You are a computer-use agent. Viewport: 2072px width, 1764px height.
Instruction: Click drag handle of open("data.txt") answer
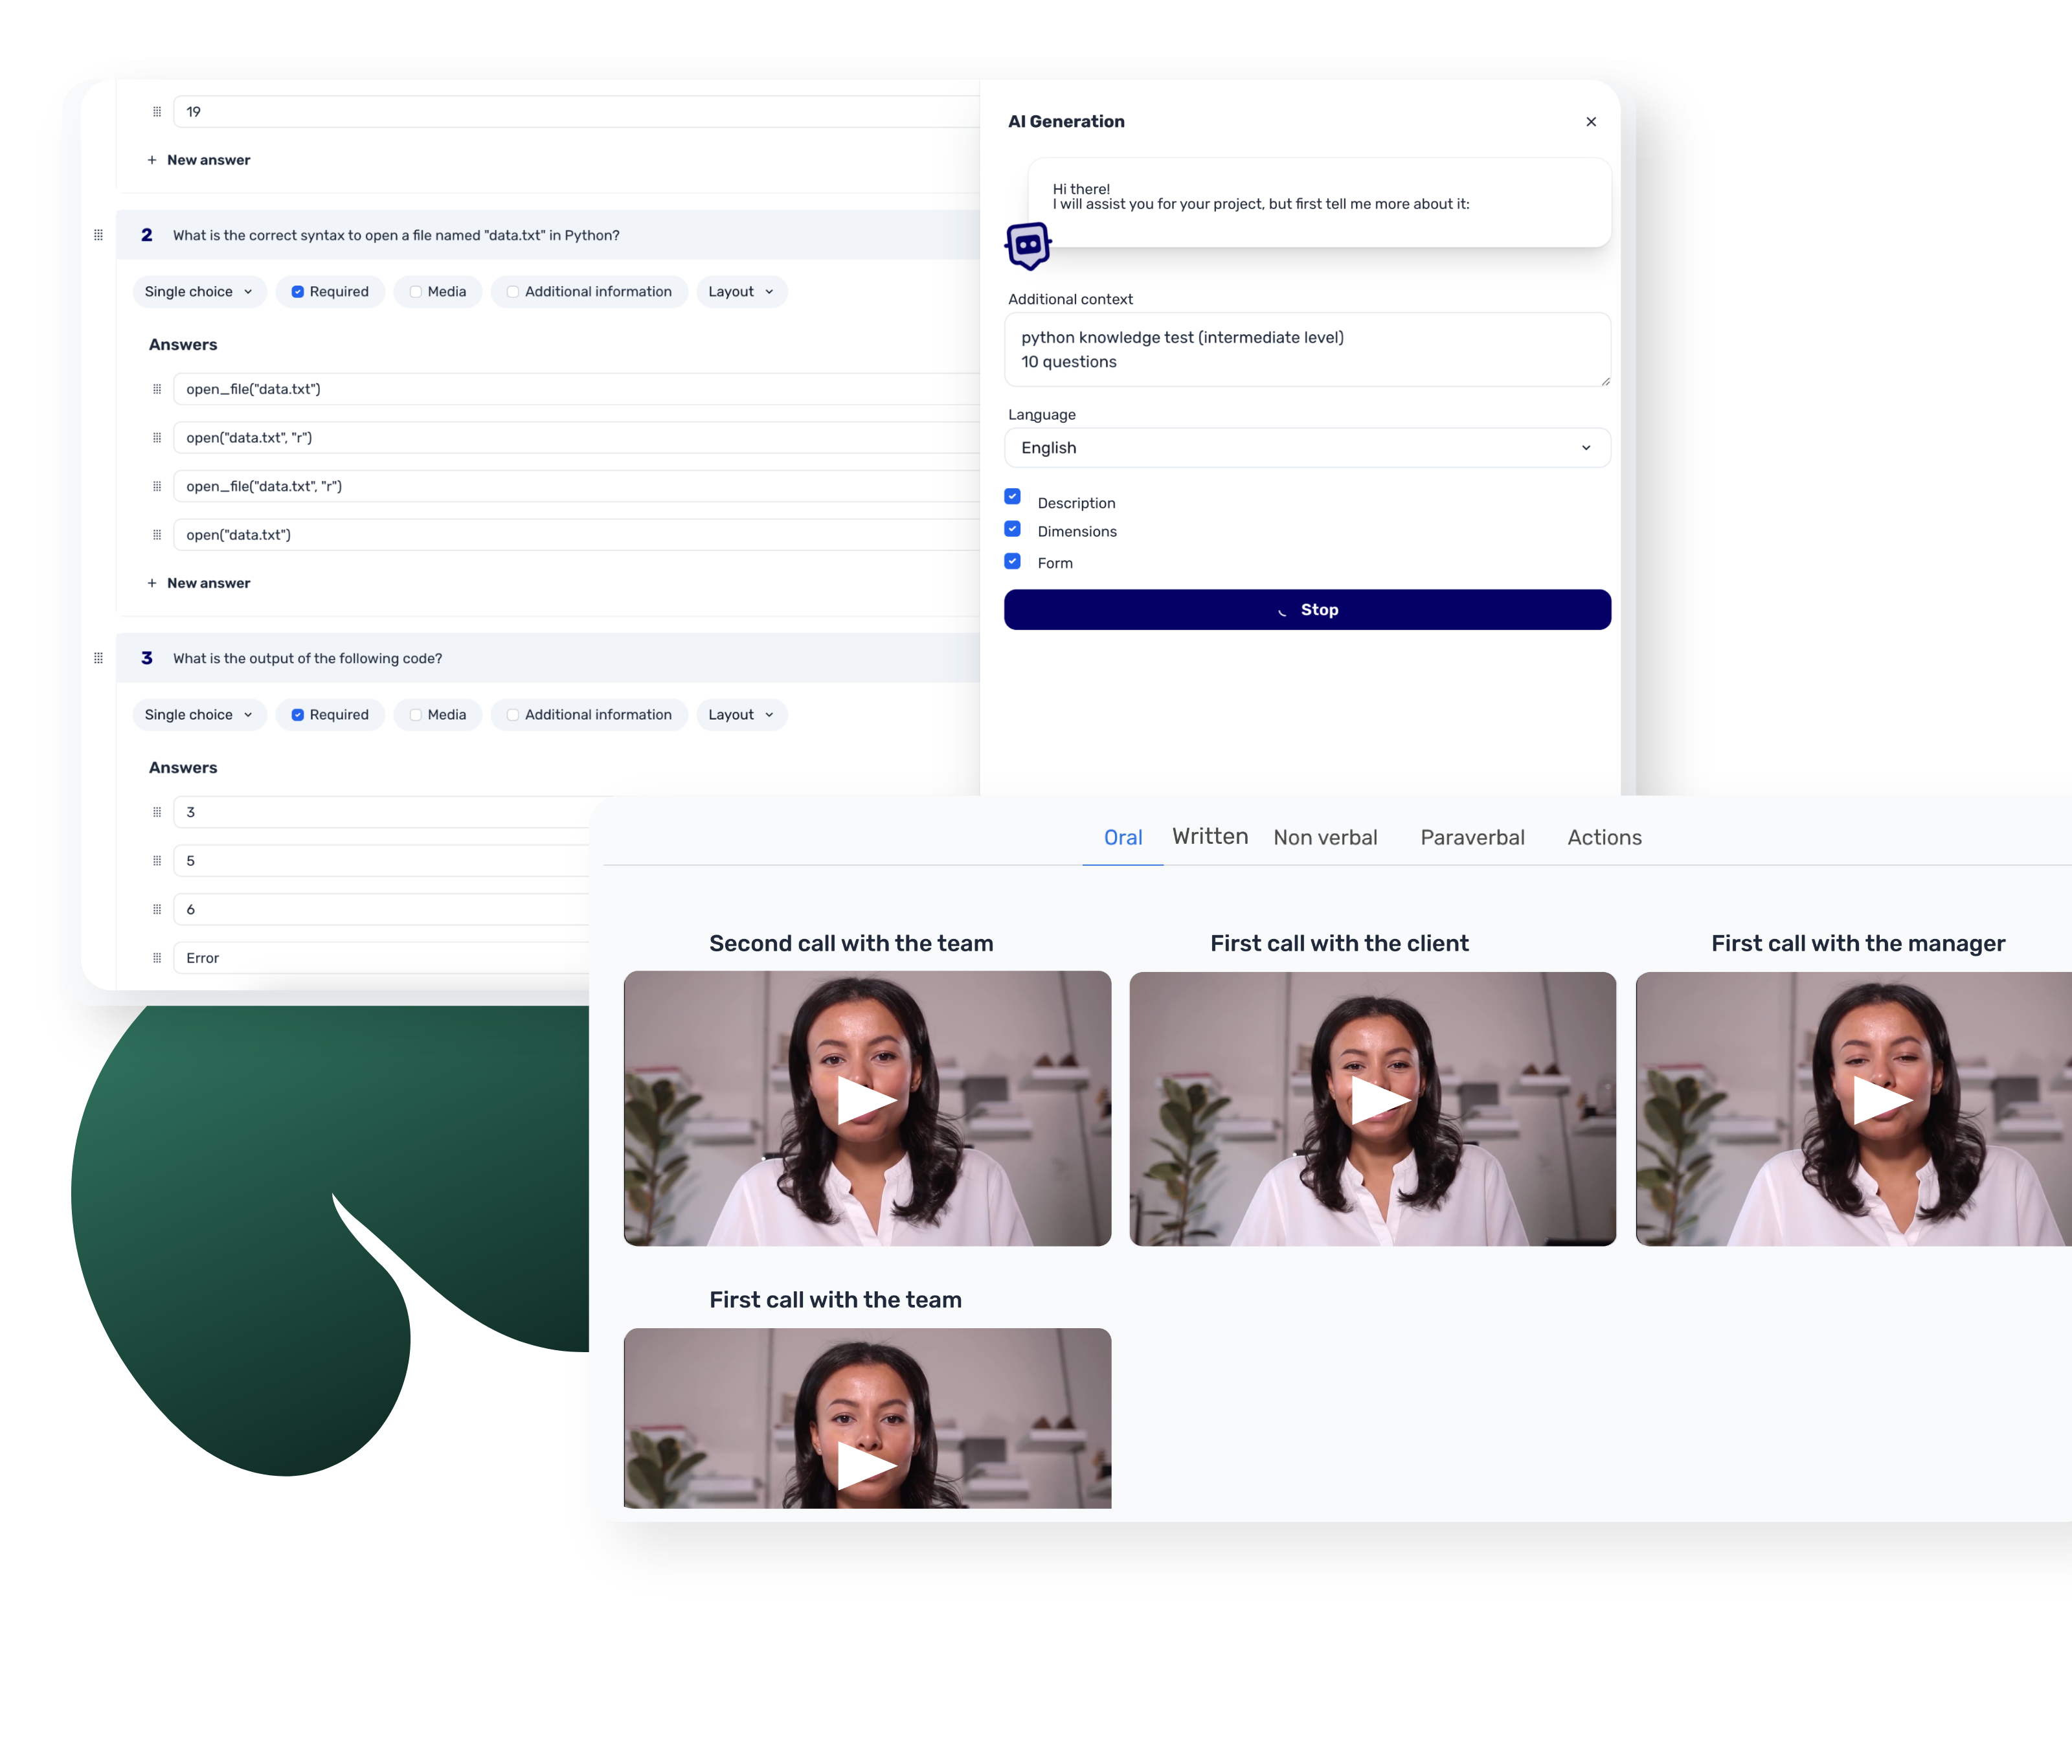(x=157, y=535)
